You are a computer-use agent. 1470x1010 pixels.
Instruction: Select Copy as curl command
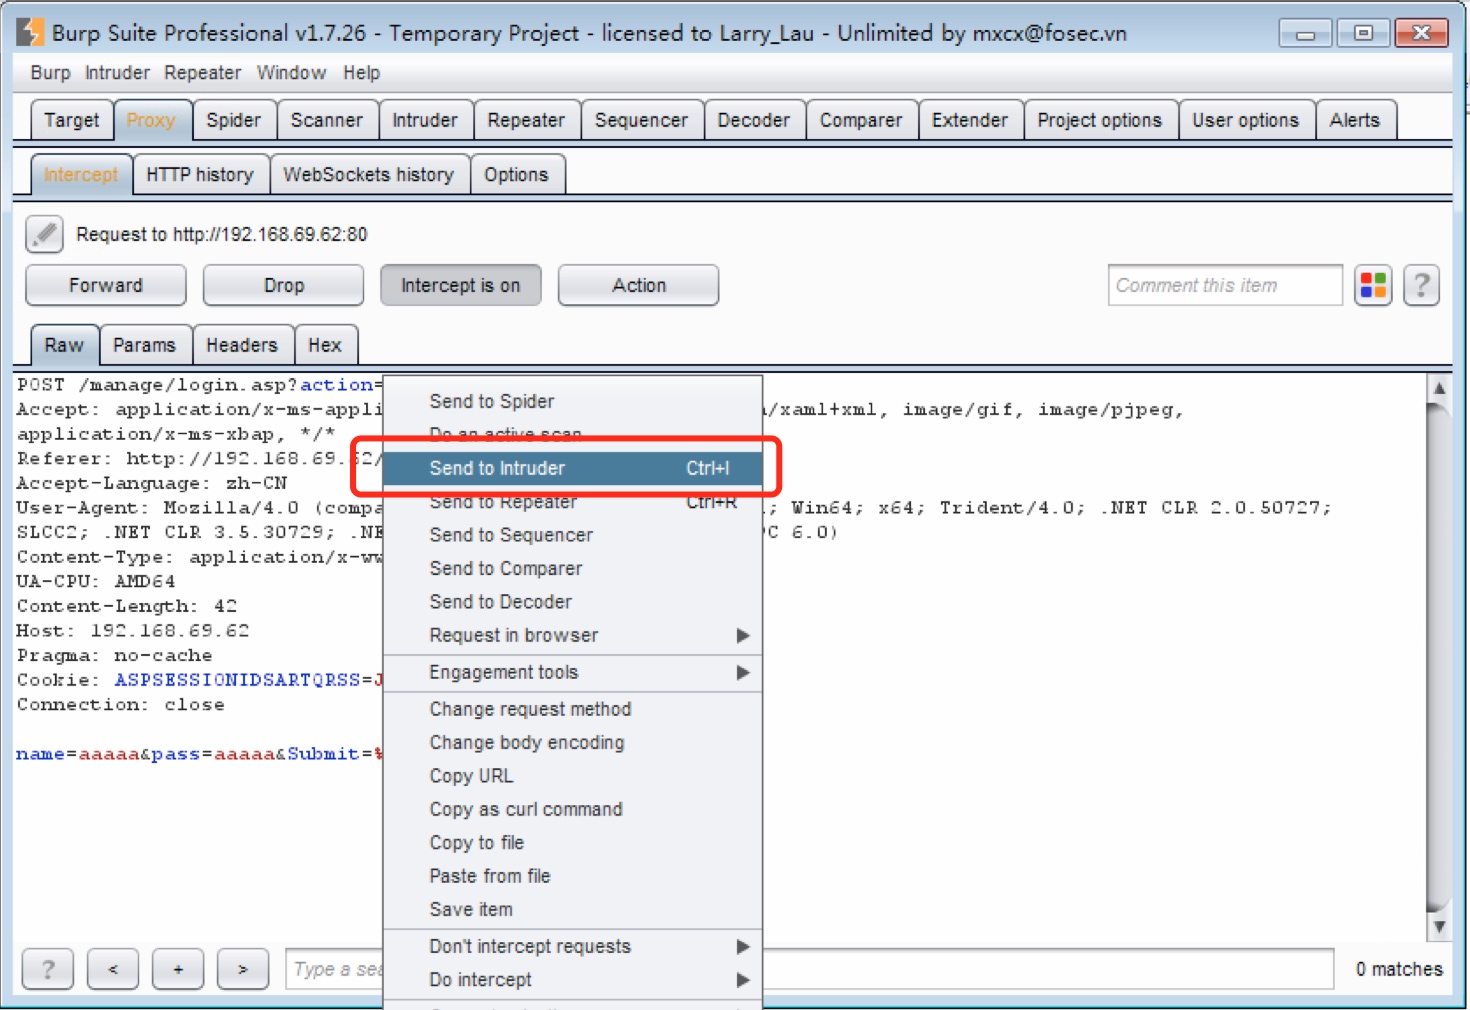tap(573, 809)
